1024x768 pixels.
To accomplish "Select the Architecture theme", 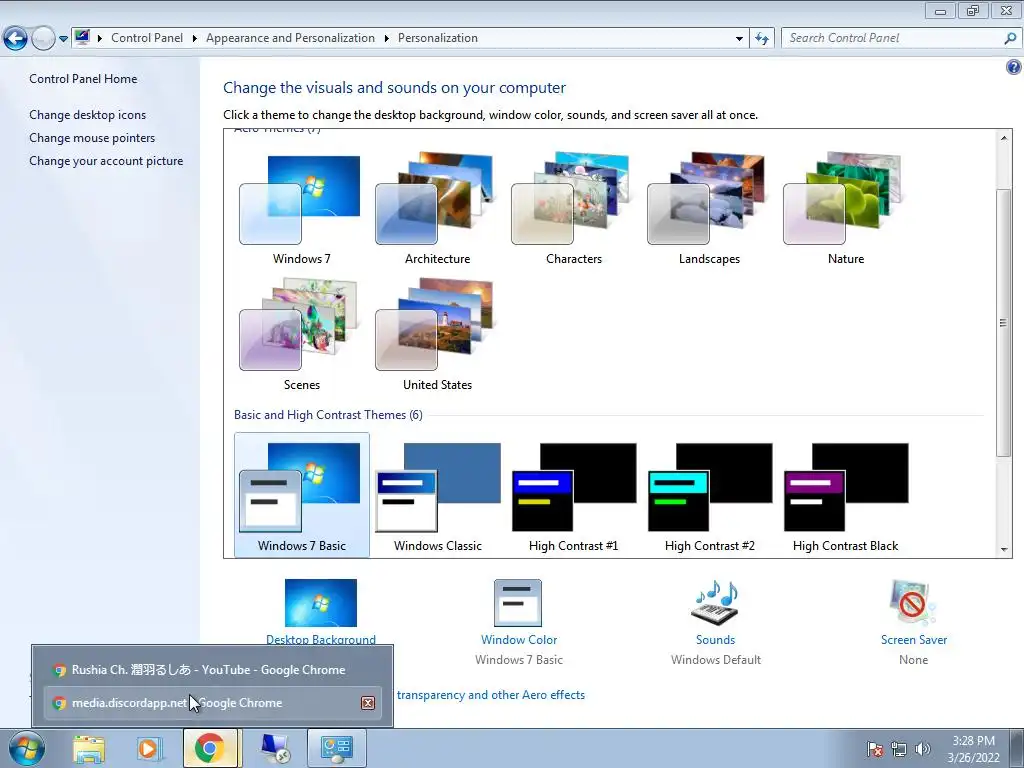I will click(x=437, y=208).
